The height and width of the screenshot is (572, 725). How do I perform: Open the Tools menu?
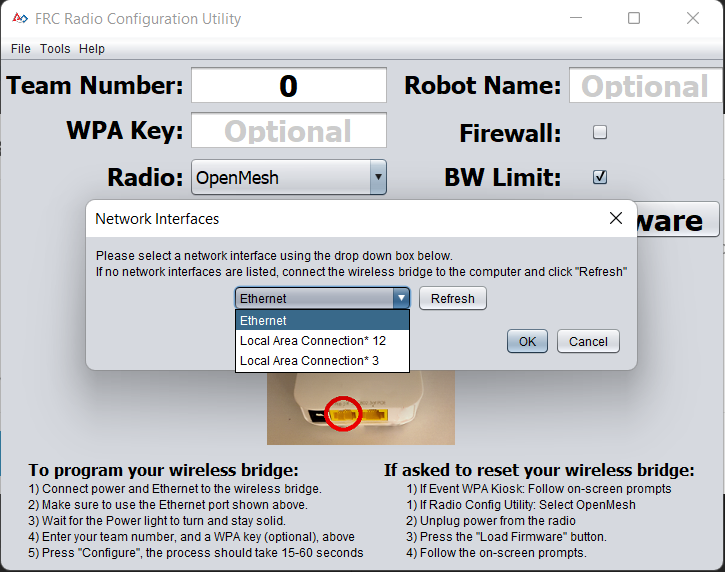point(55,49)
